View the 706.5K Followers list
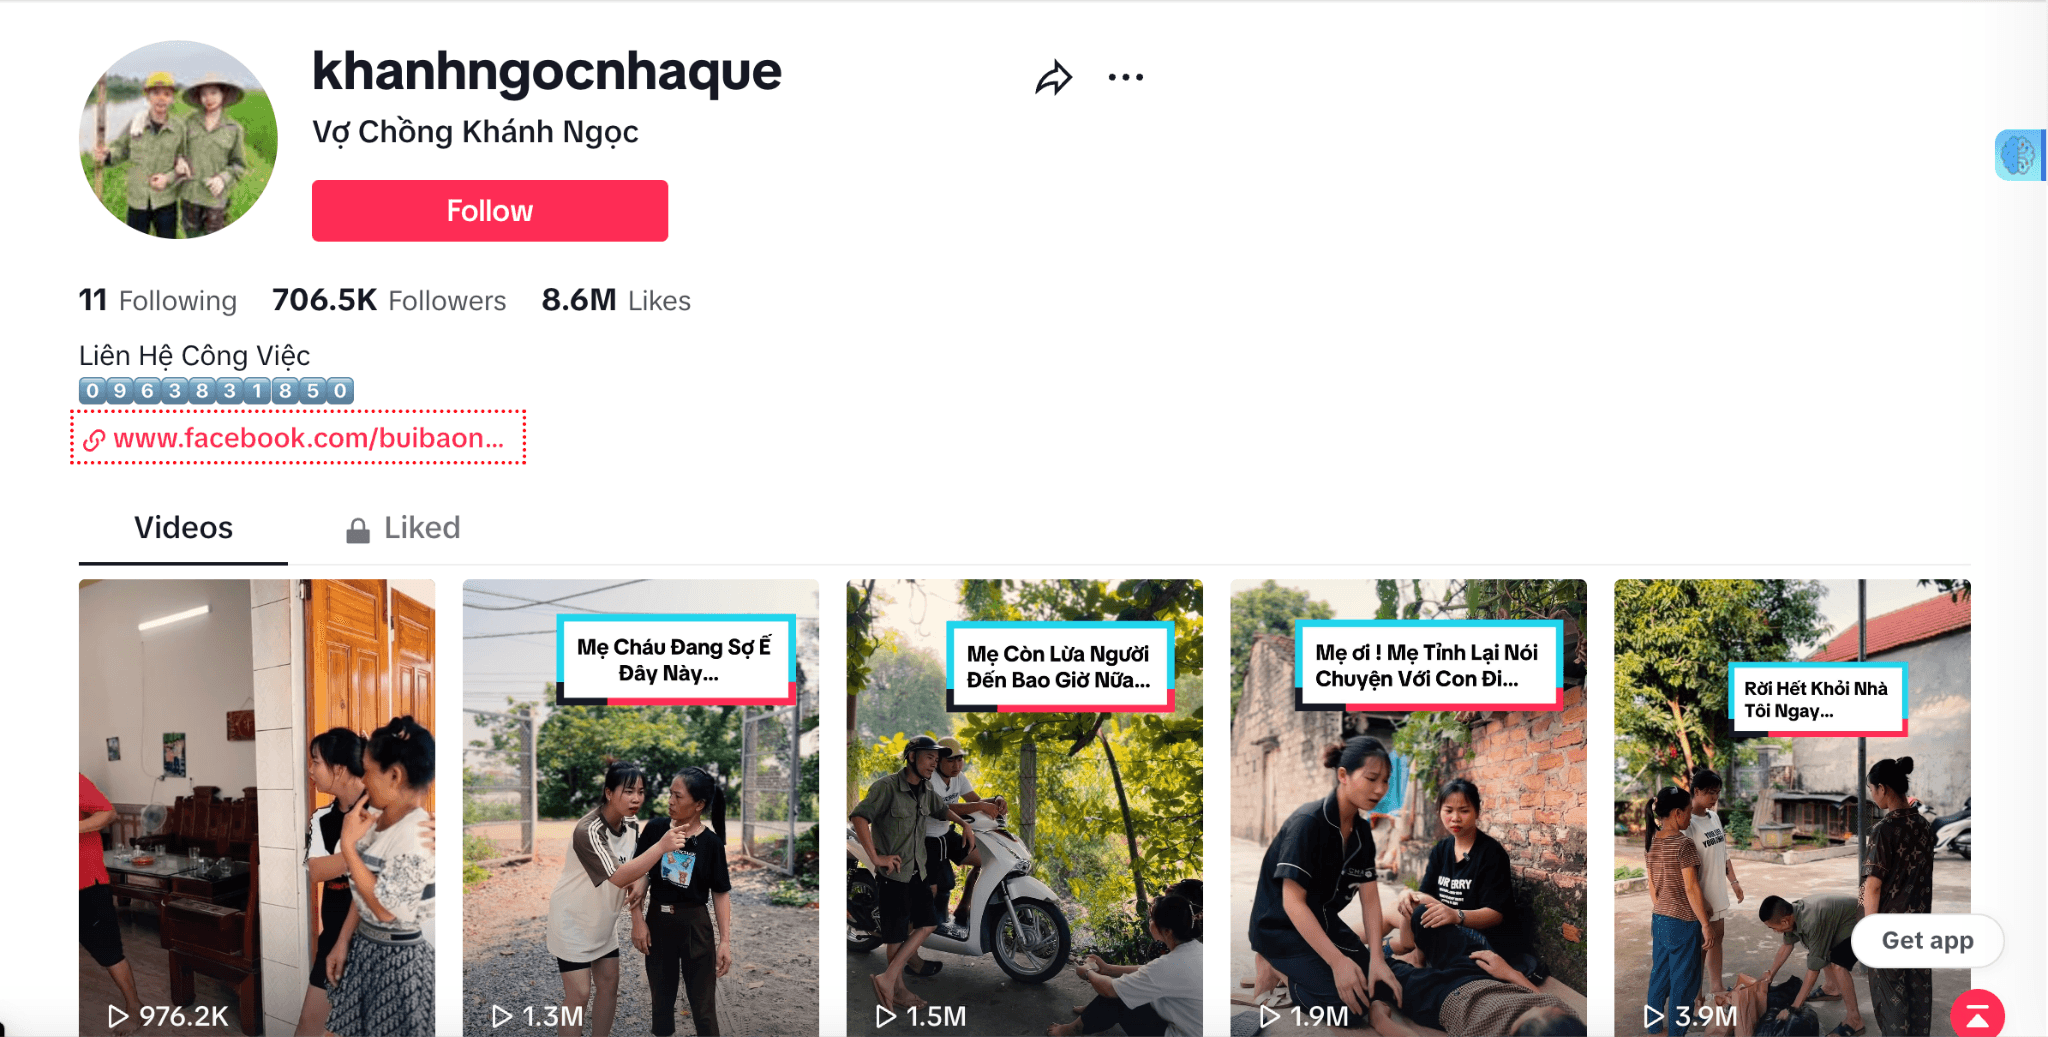2048x1037 pixels. 389,300
